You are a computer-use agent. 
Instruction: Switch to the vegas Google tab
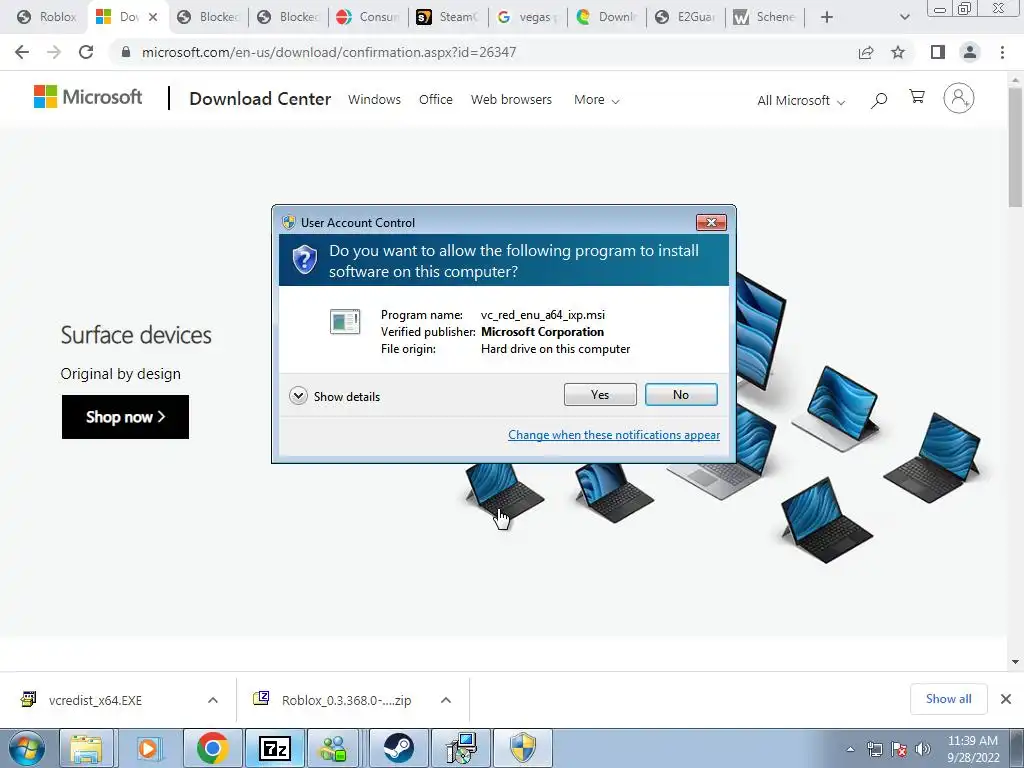526,17
